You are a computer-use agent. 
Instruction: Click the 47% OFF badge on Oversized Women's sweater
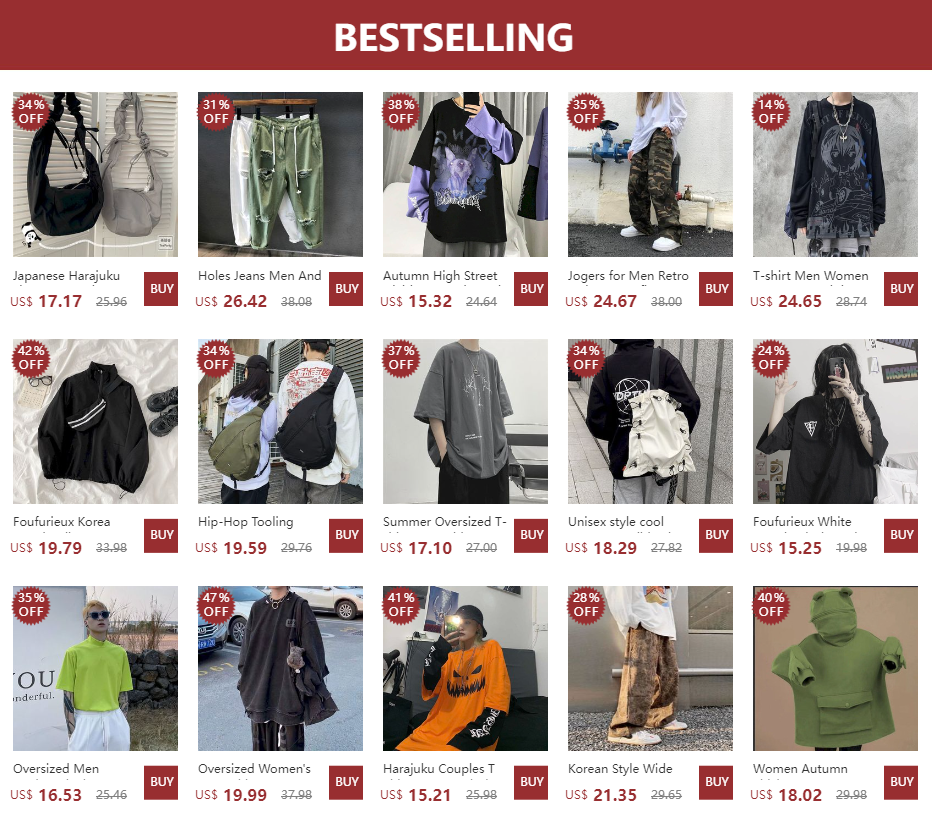(216, 604)
